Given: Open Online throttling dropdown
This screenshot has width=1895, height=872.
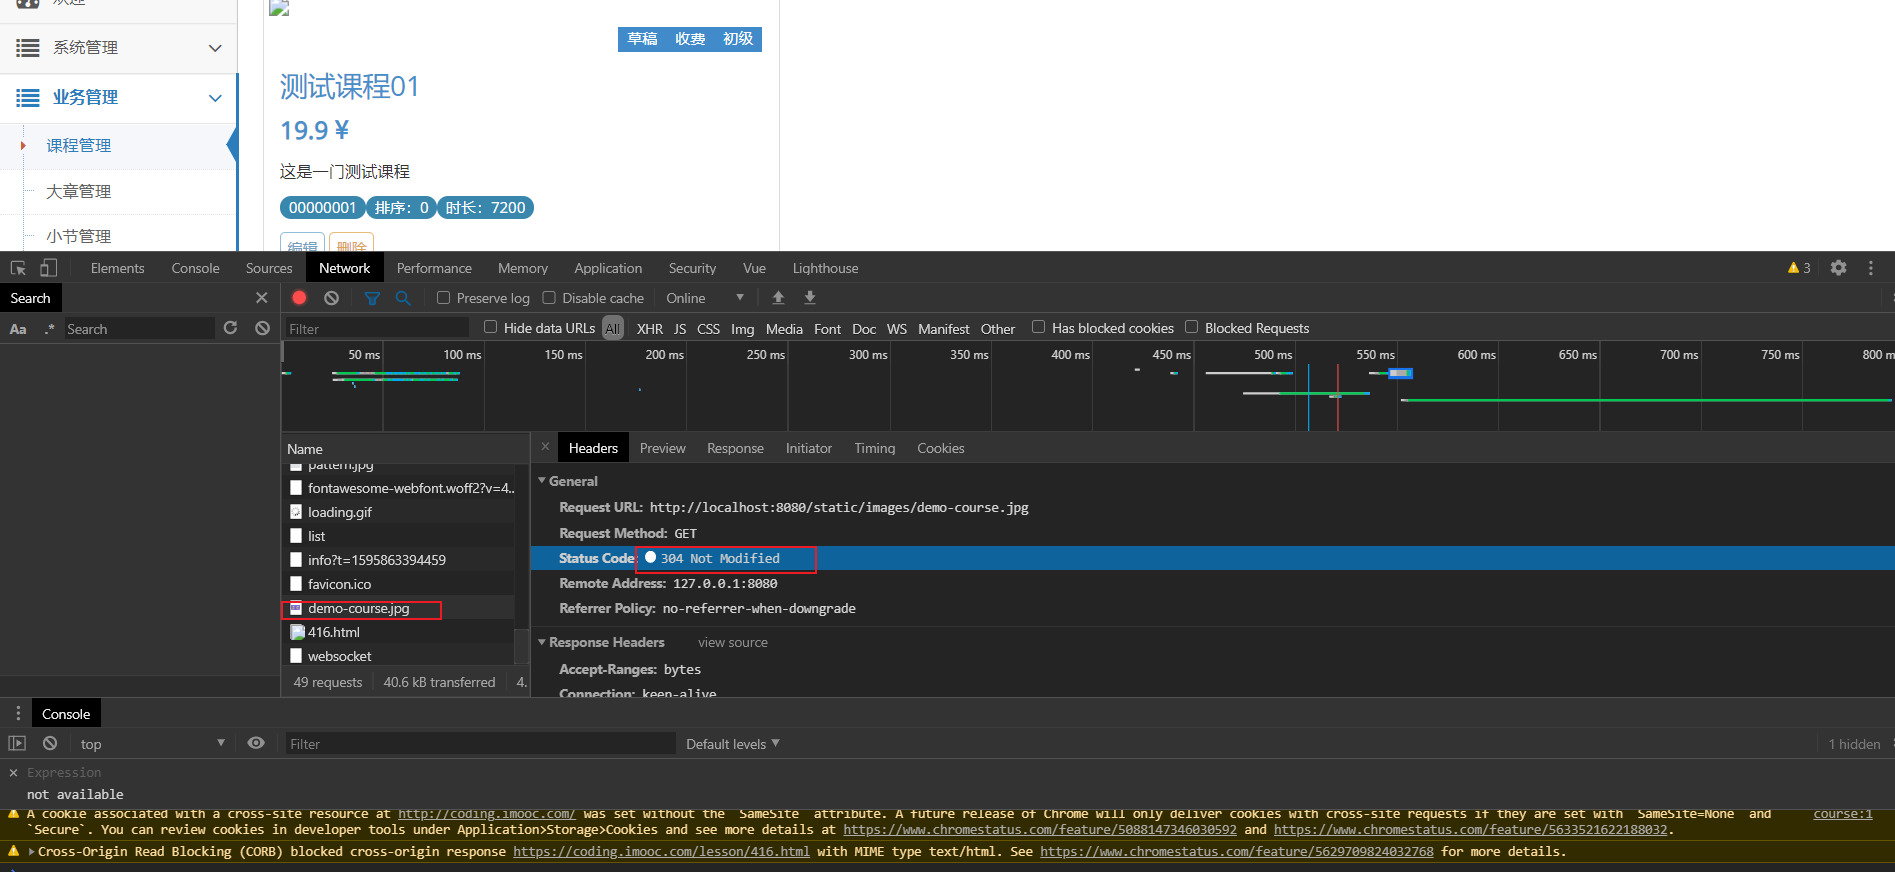Looking at the screenshot, I should (x=705, y=298).
